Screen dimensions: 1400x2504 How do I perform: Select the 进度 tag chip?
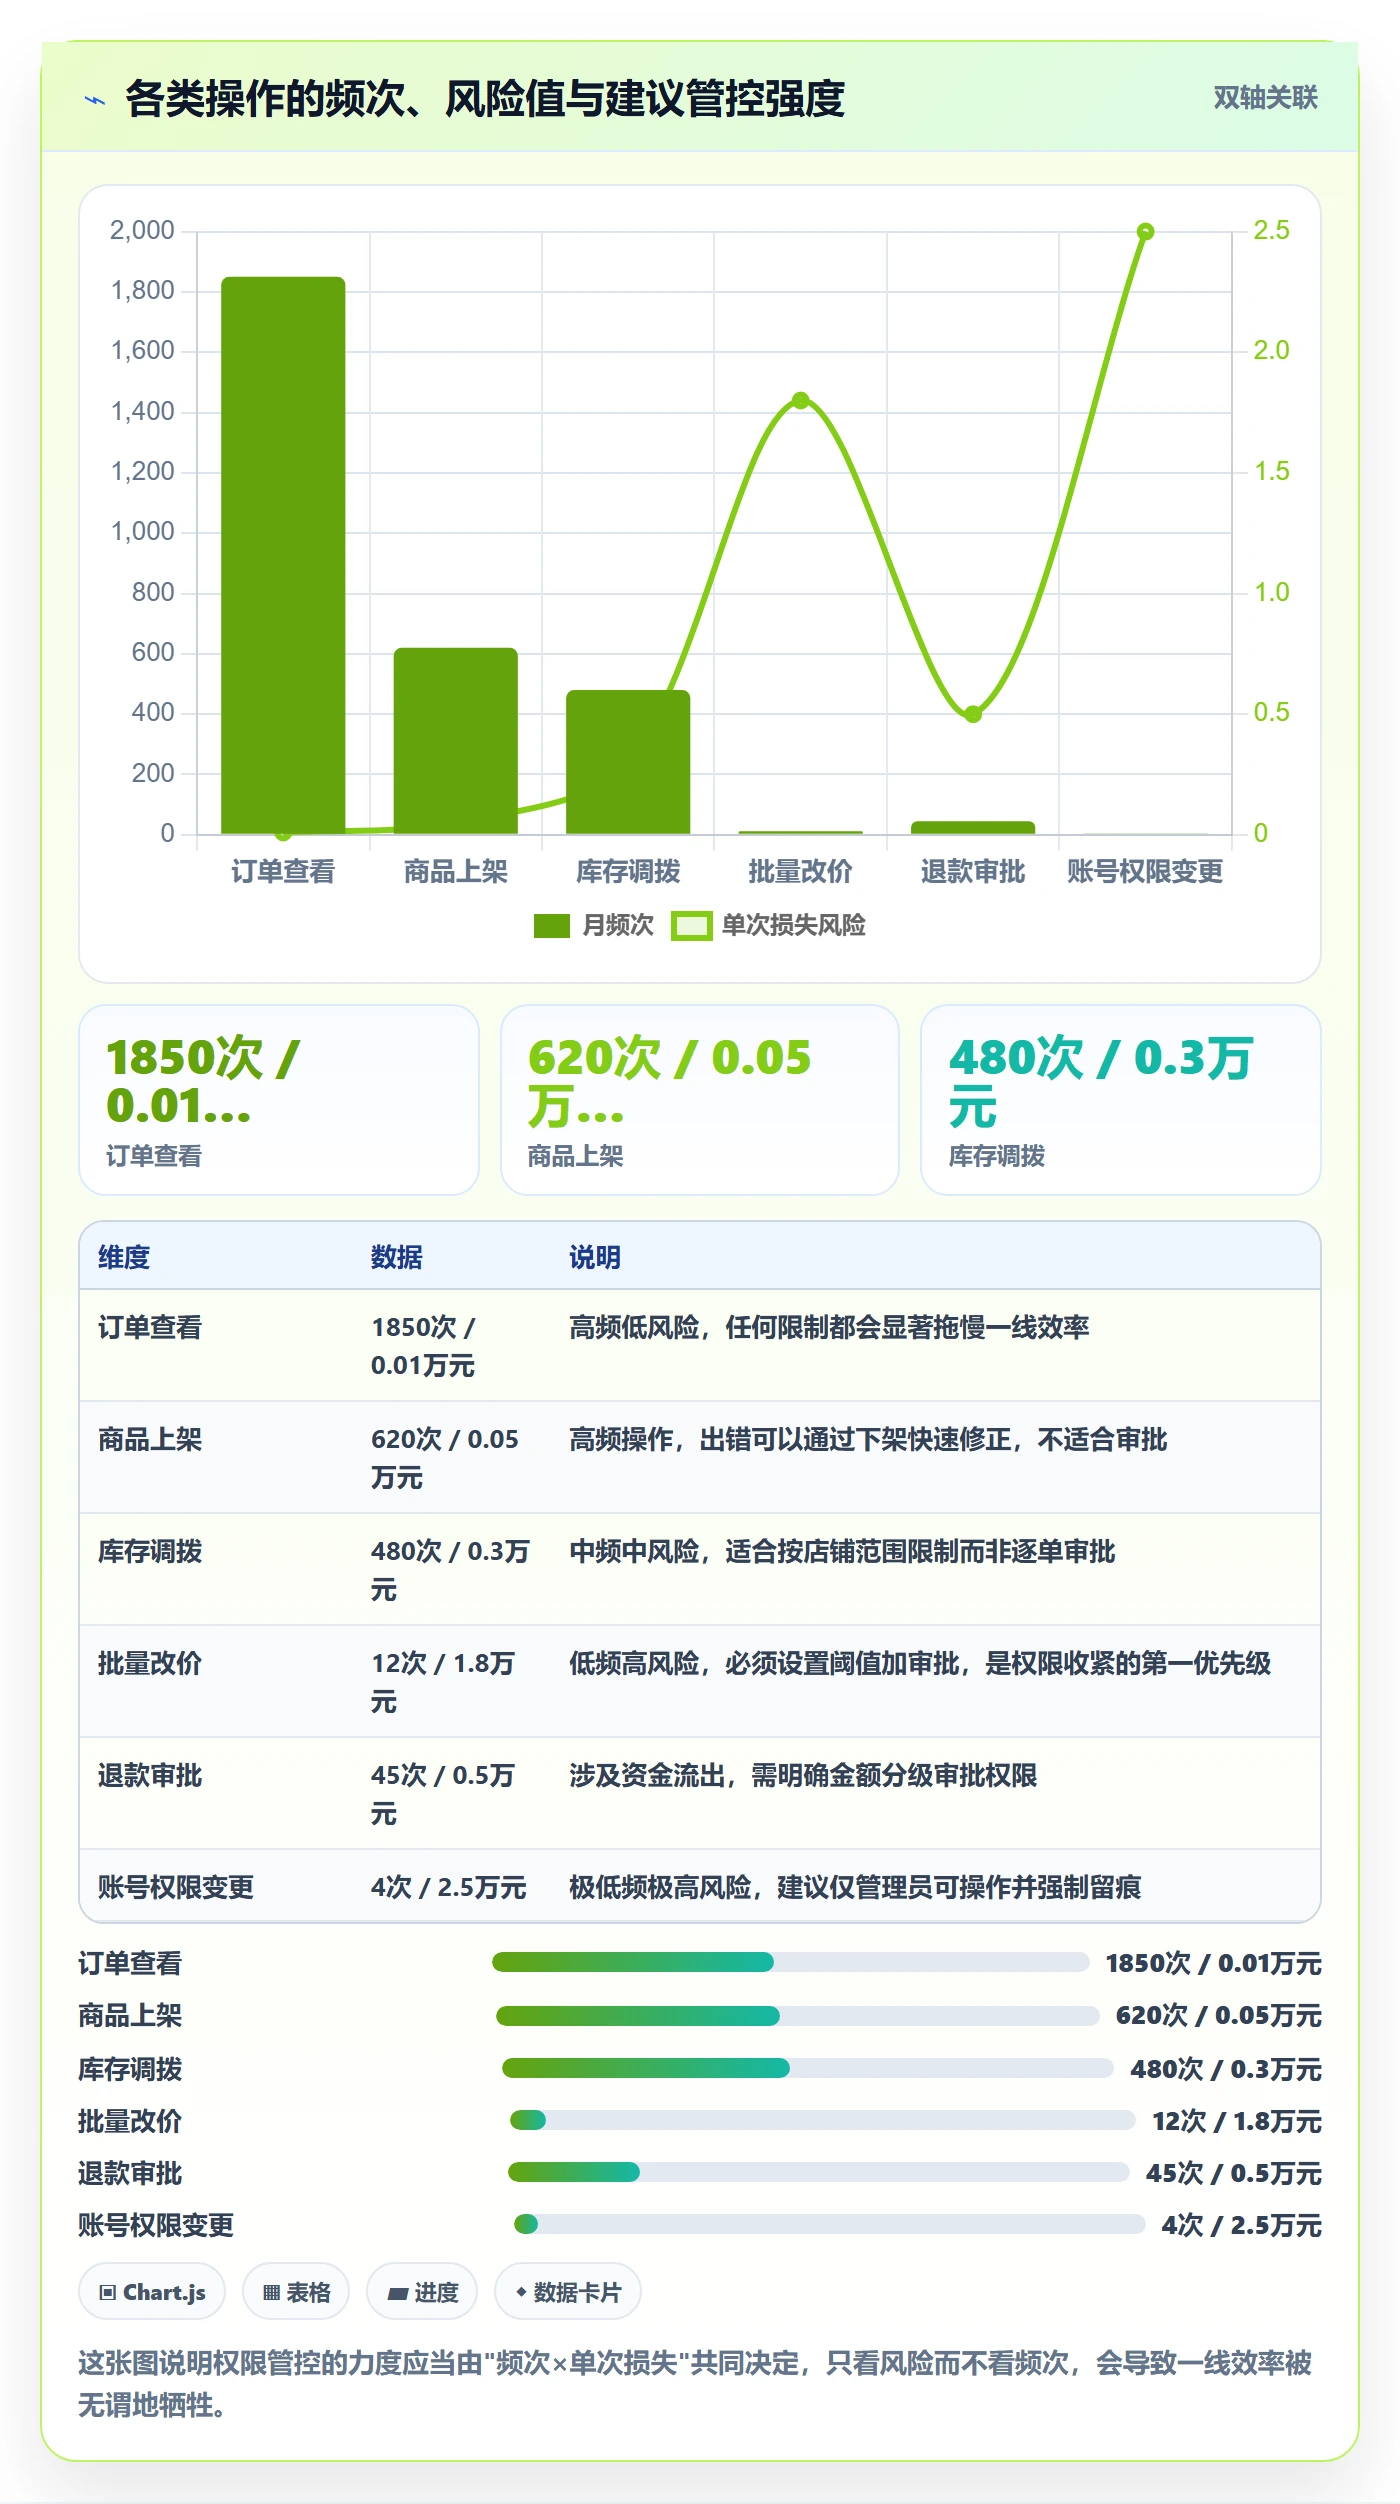pyautogui.click(x=422, y=2291)
